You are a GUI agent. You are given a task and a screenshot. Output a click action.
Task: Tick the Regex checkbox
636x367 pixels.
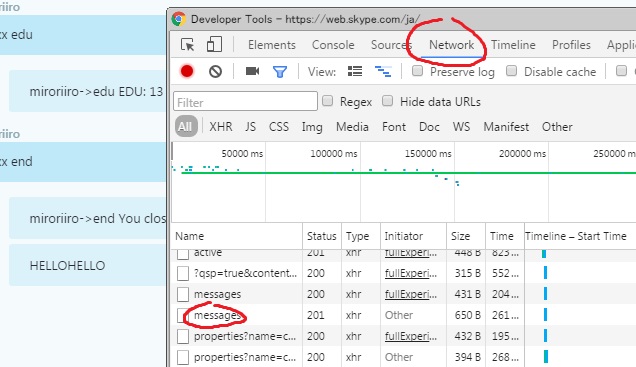[x=327, y=101]
